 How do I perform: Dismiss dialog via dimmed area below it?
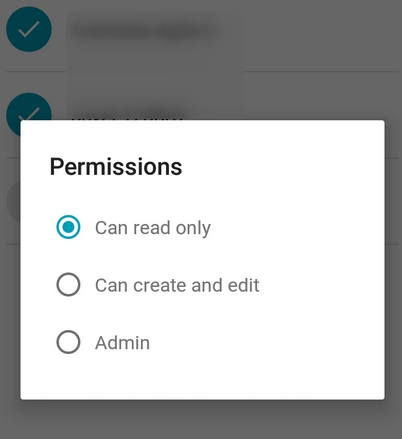pos(201,419)
